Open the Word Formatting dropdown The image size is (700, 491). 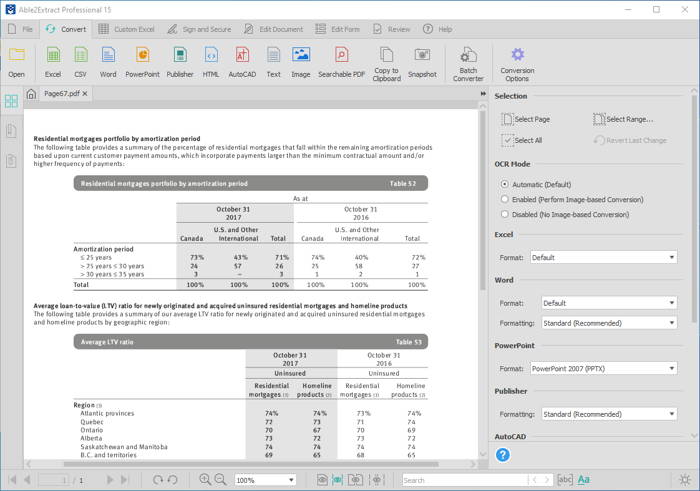click(609, 323)
